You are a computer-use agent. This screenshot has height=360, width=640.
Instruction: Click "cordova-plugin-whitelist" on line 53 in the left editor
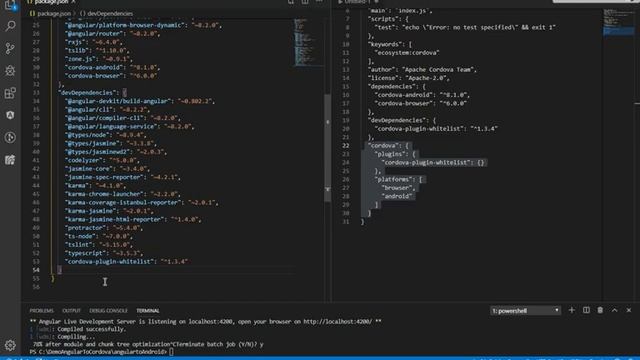[x=109, y=262]
